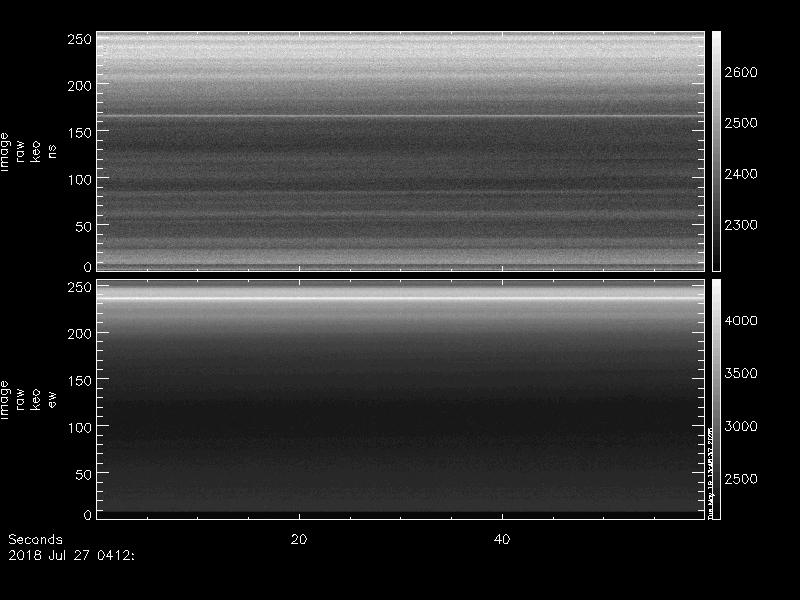Click the Seconds axis title
Viewport: 800px width, 600px height.
[35, 539]
